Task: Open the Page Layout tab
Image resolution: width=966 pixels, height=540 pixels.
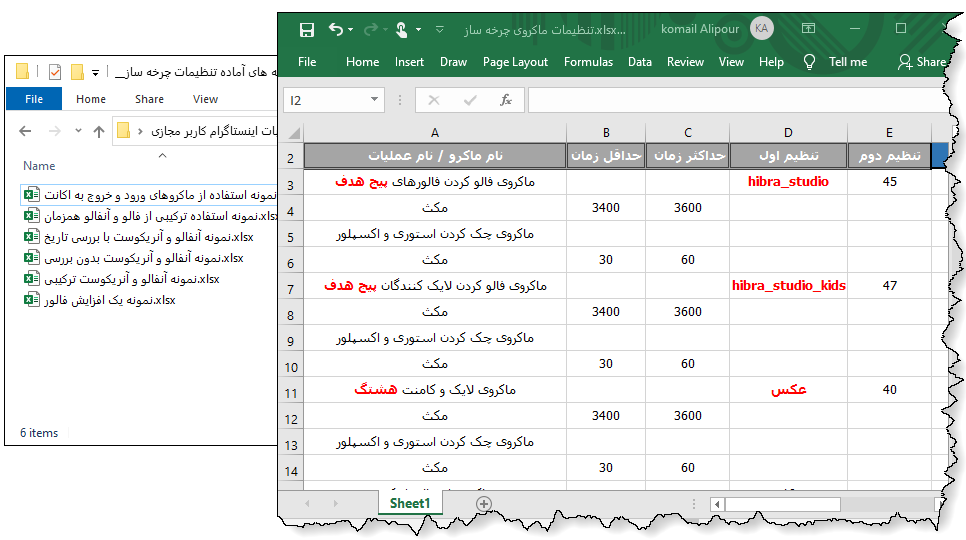Action: [x=515, y=62]
